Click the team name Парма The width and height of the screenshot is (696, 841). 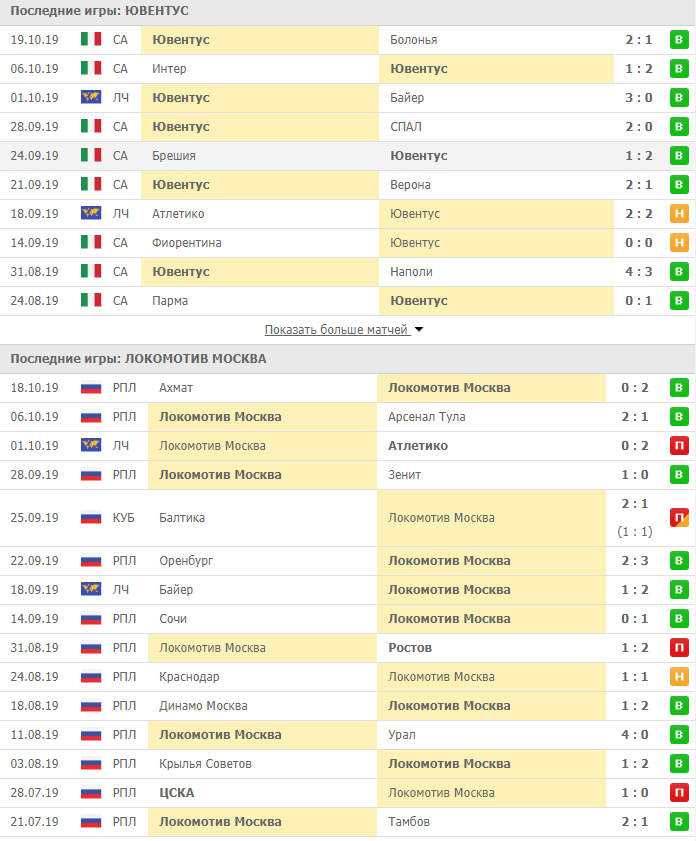point(170,300)
